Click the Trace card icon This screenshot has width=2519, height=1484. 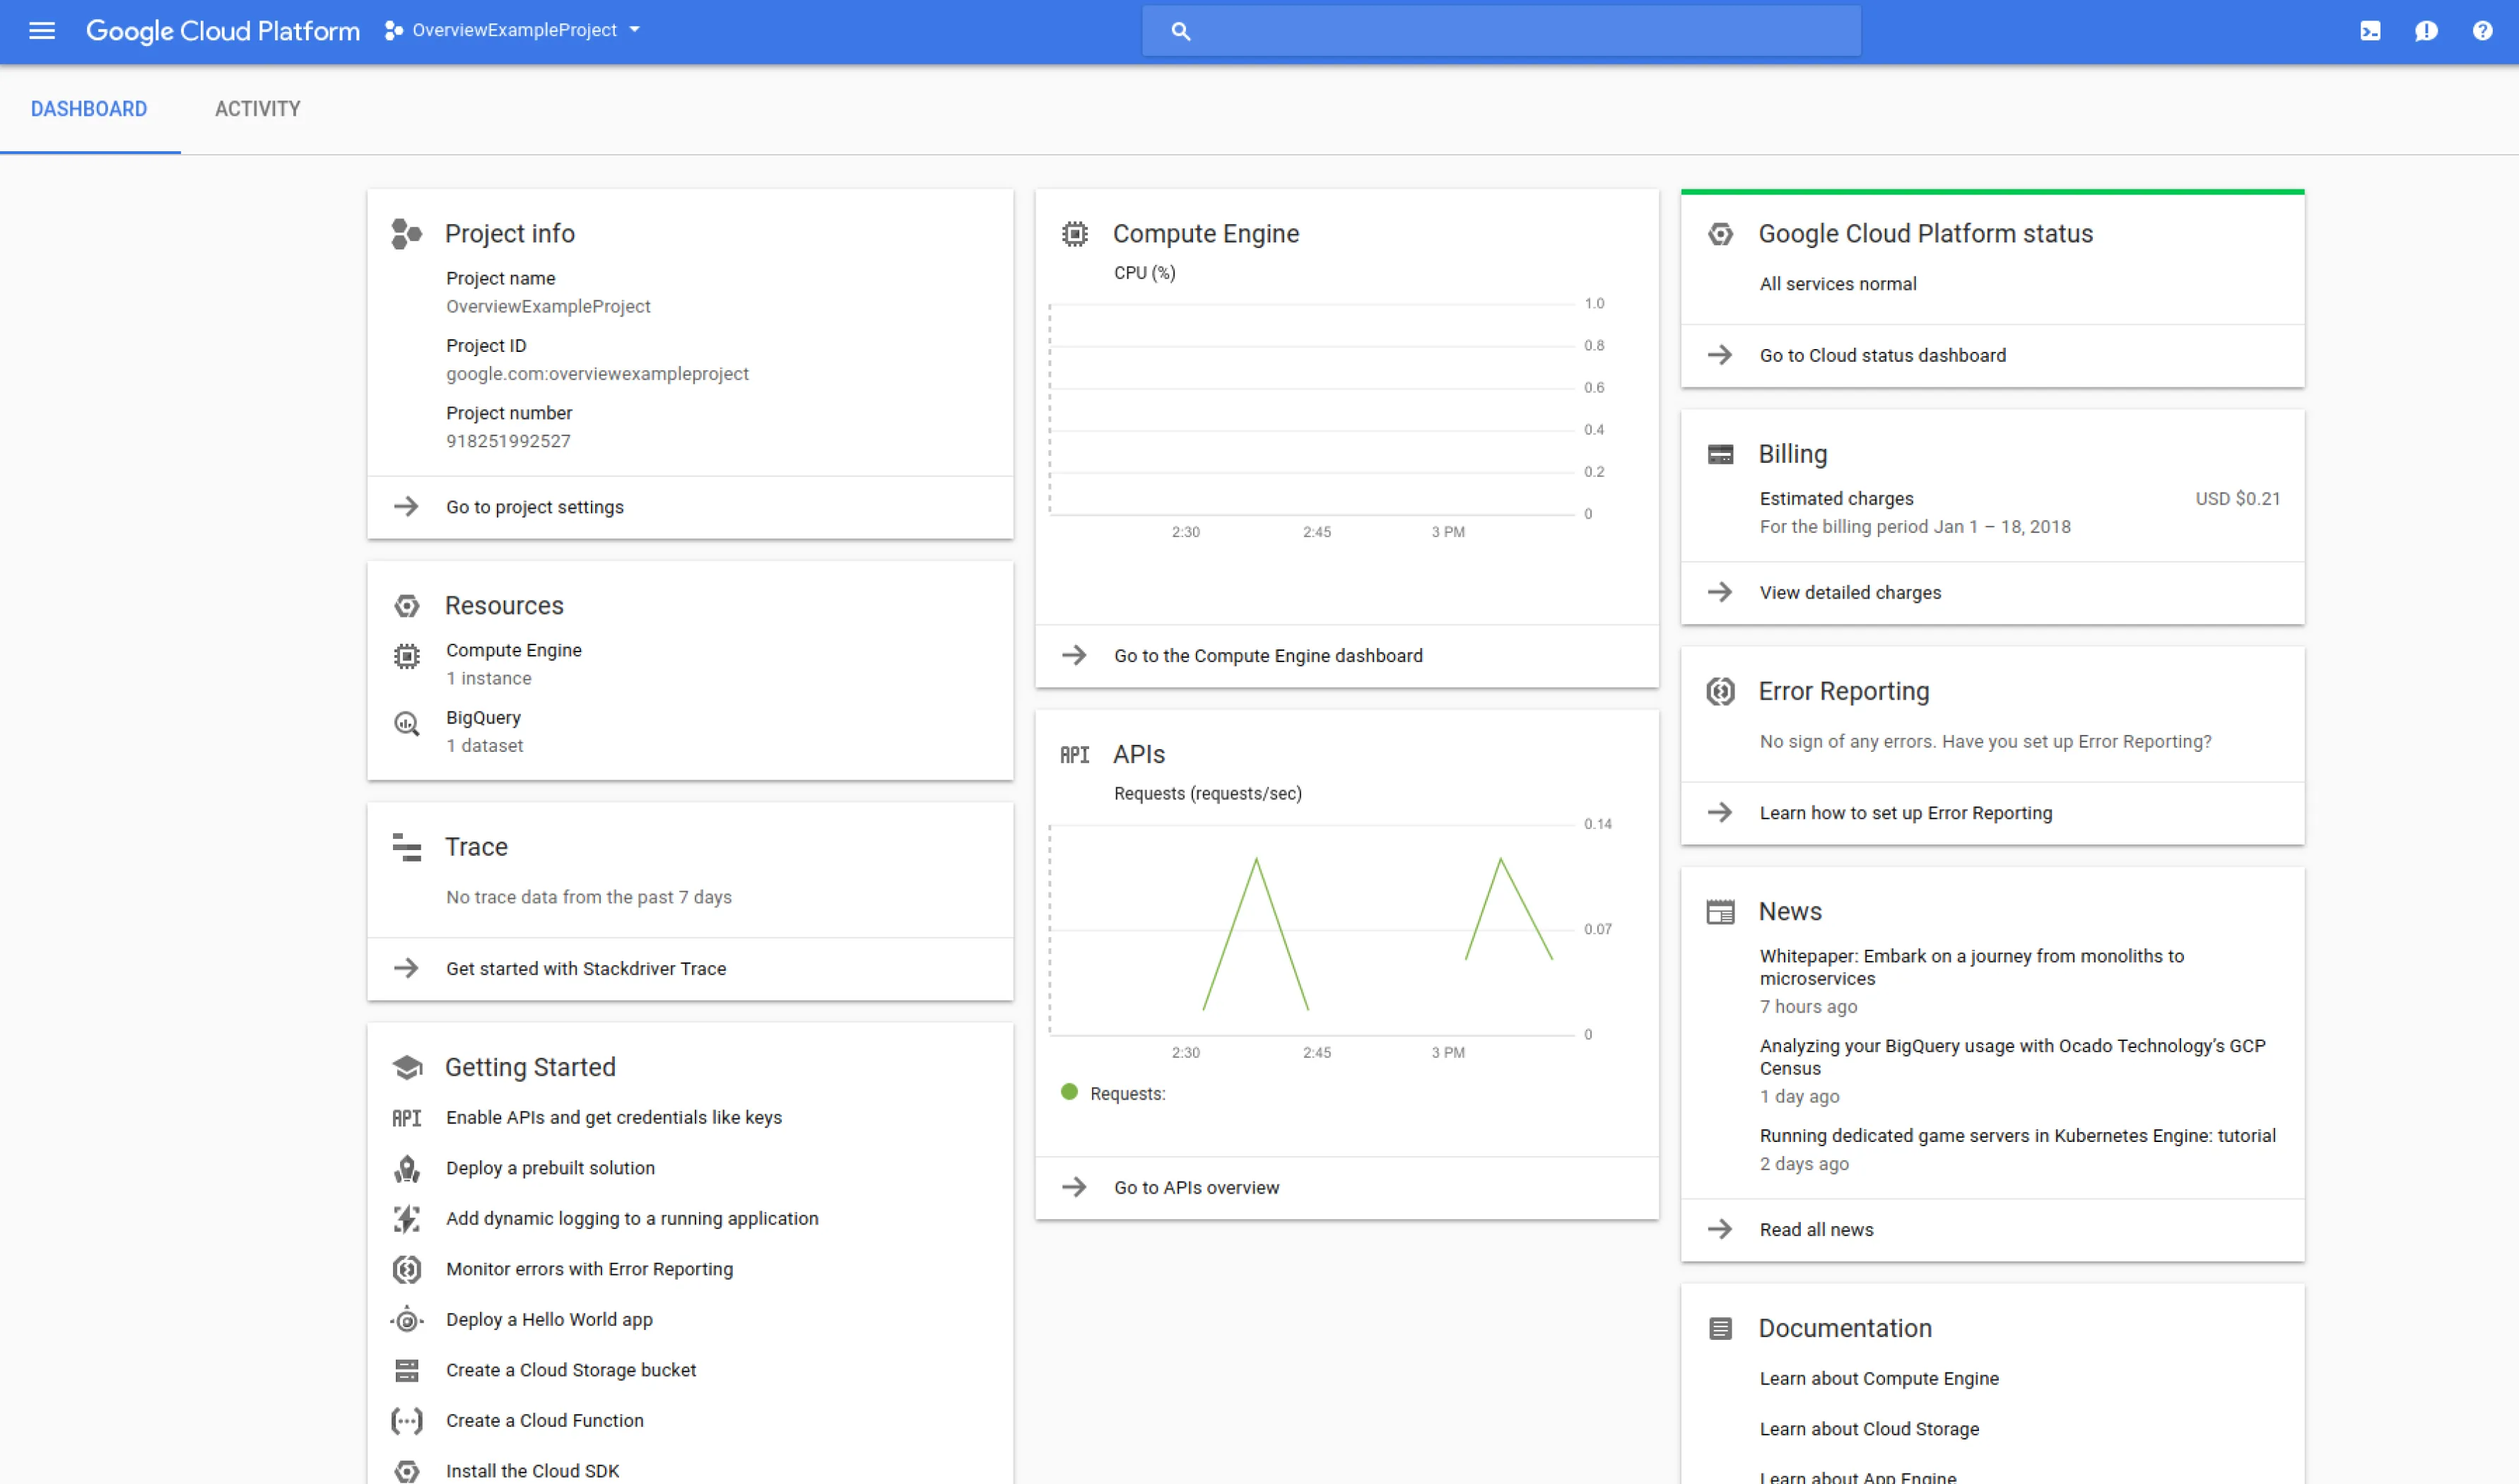click(406, 847)
